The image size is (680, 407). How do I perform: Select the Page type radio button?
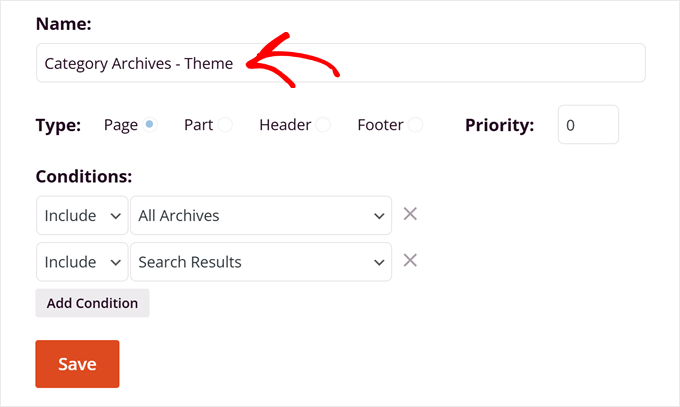150,125
